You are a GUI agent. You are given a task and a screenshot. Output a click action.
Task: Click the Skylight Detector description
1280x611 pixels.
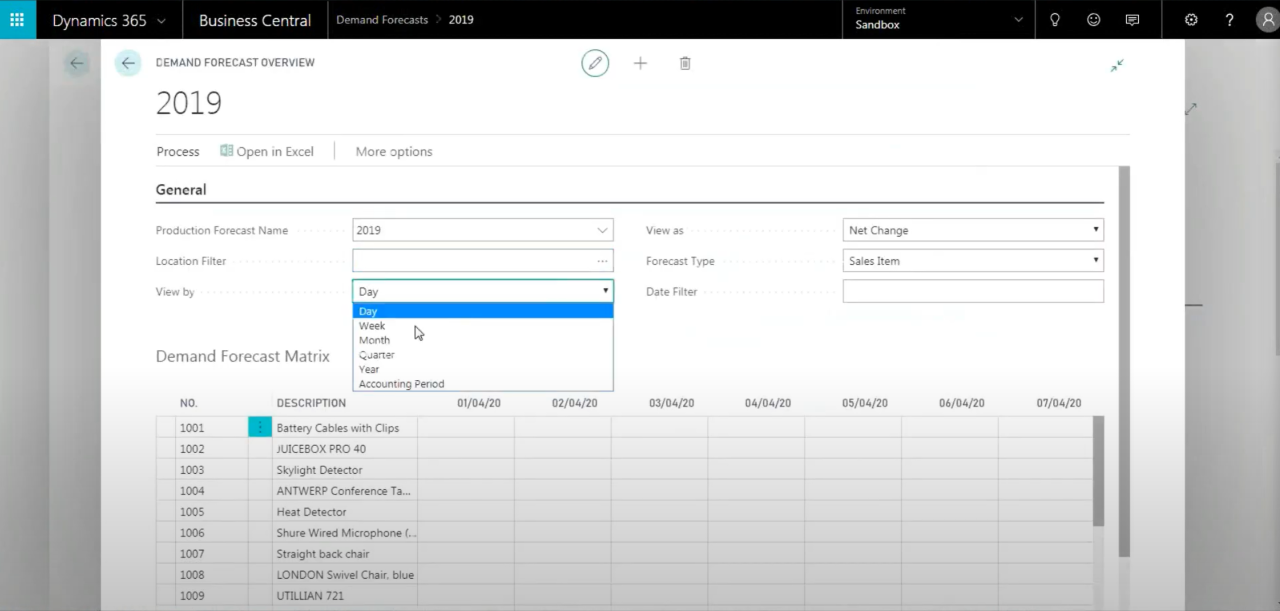(319, 470)
